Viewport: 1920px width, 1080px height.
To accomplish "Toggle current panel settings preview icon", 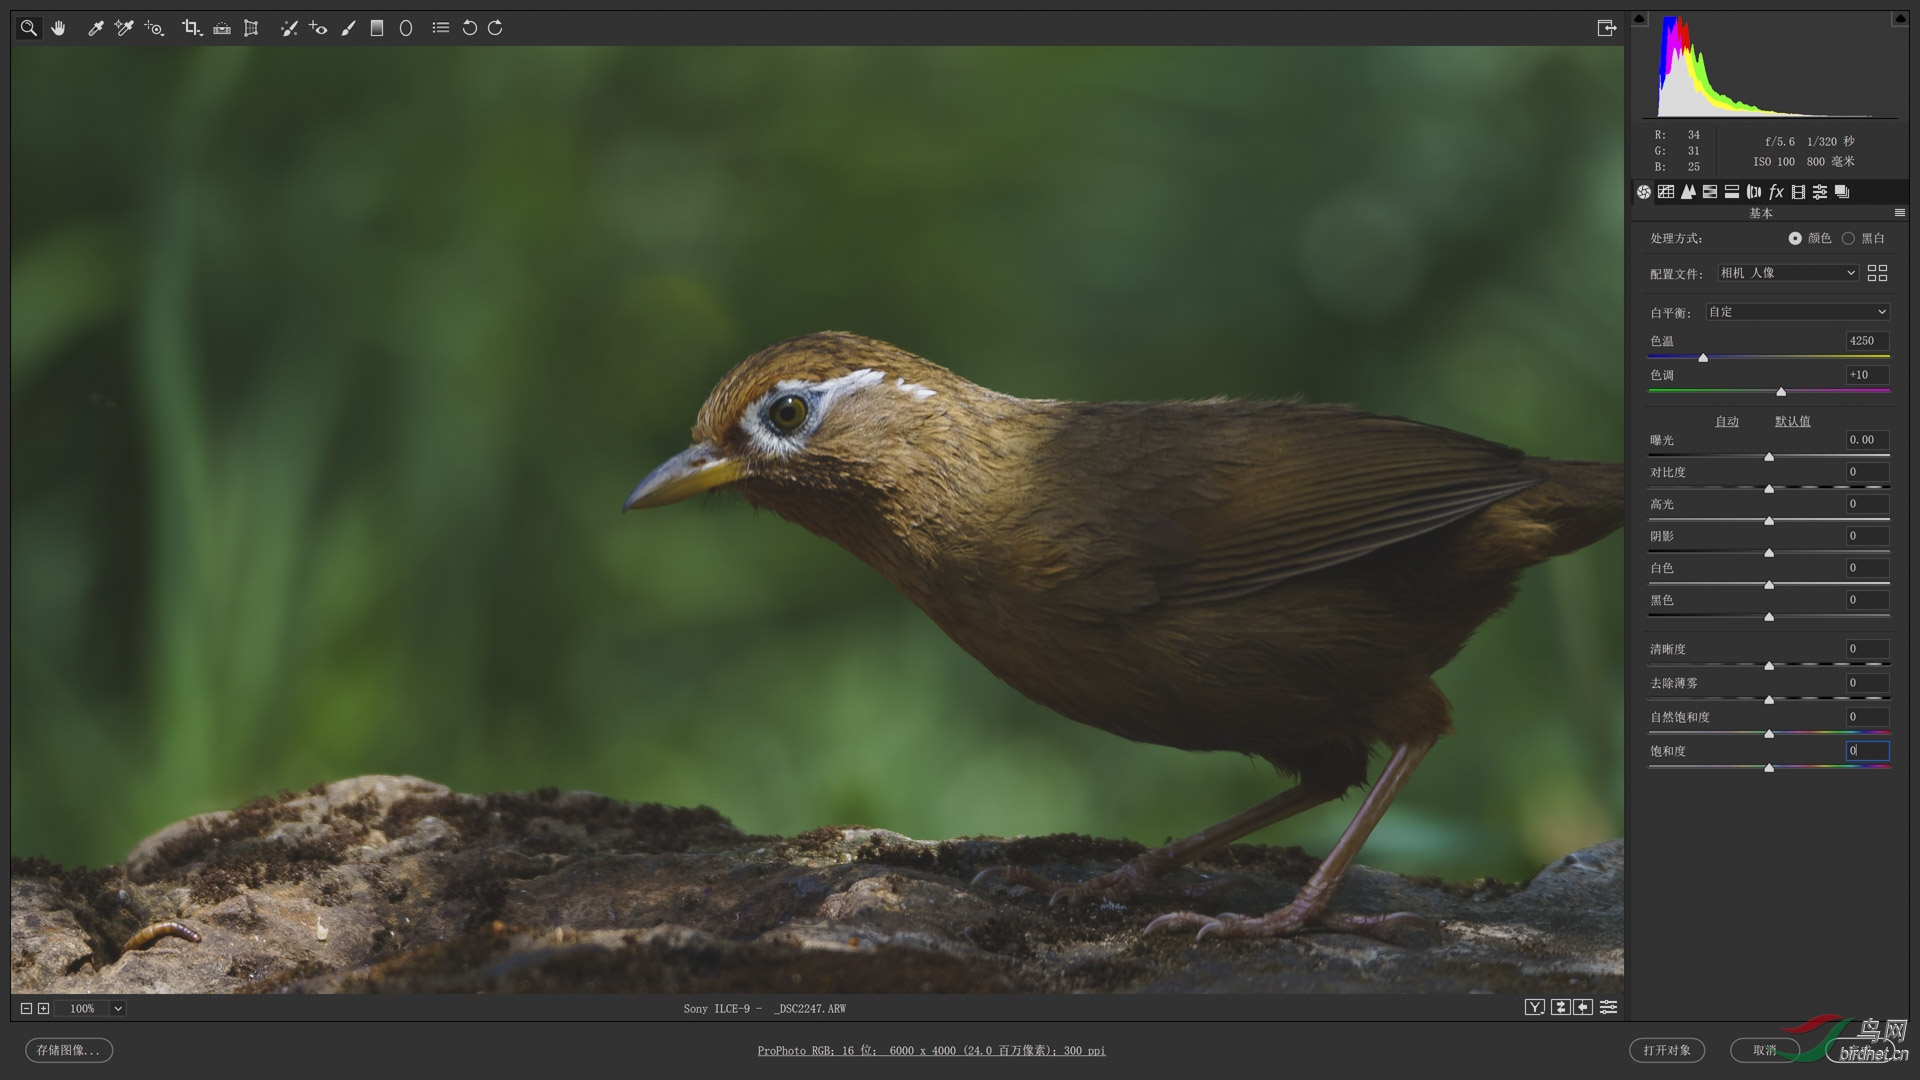I will tap(1608, 1008).
